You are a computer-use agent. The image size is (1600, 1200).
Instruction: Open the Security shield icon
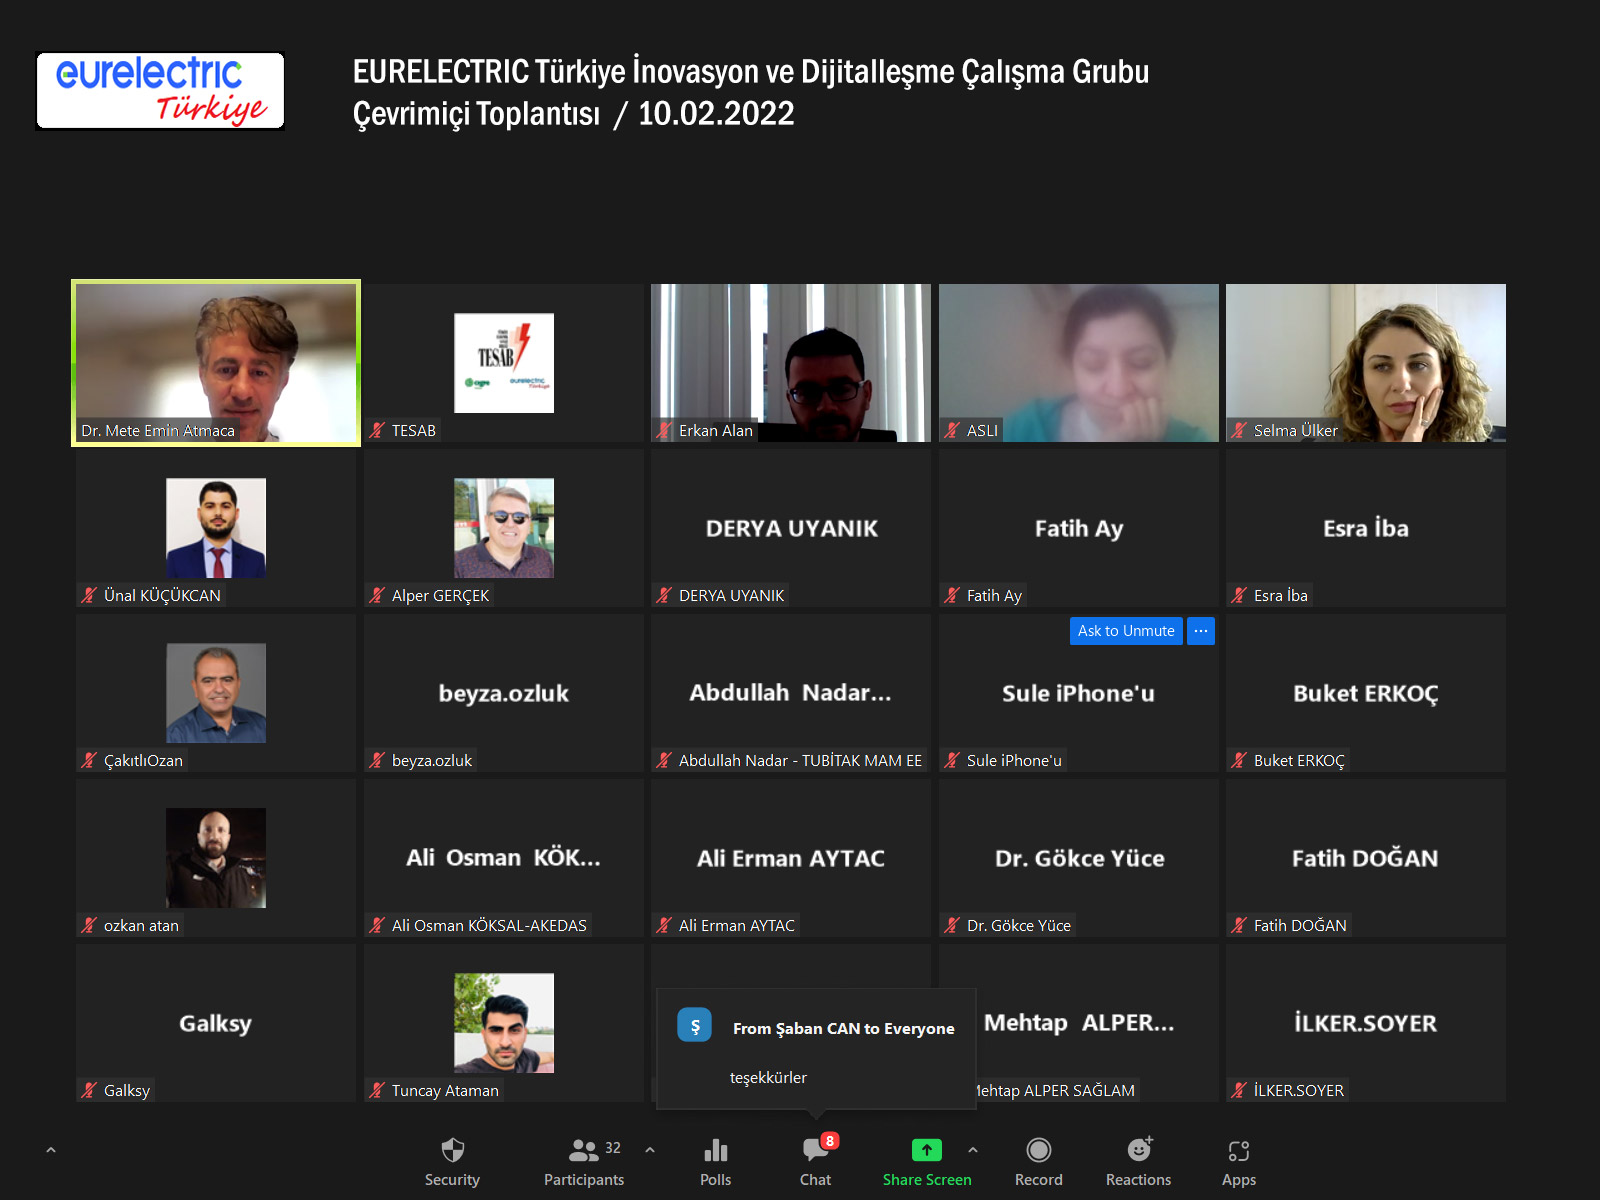pyautogui.click(x=452, y=1151)
